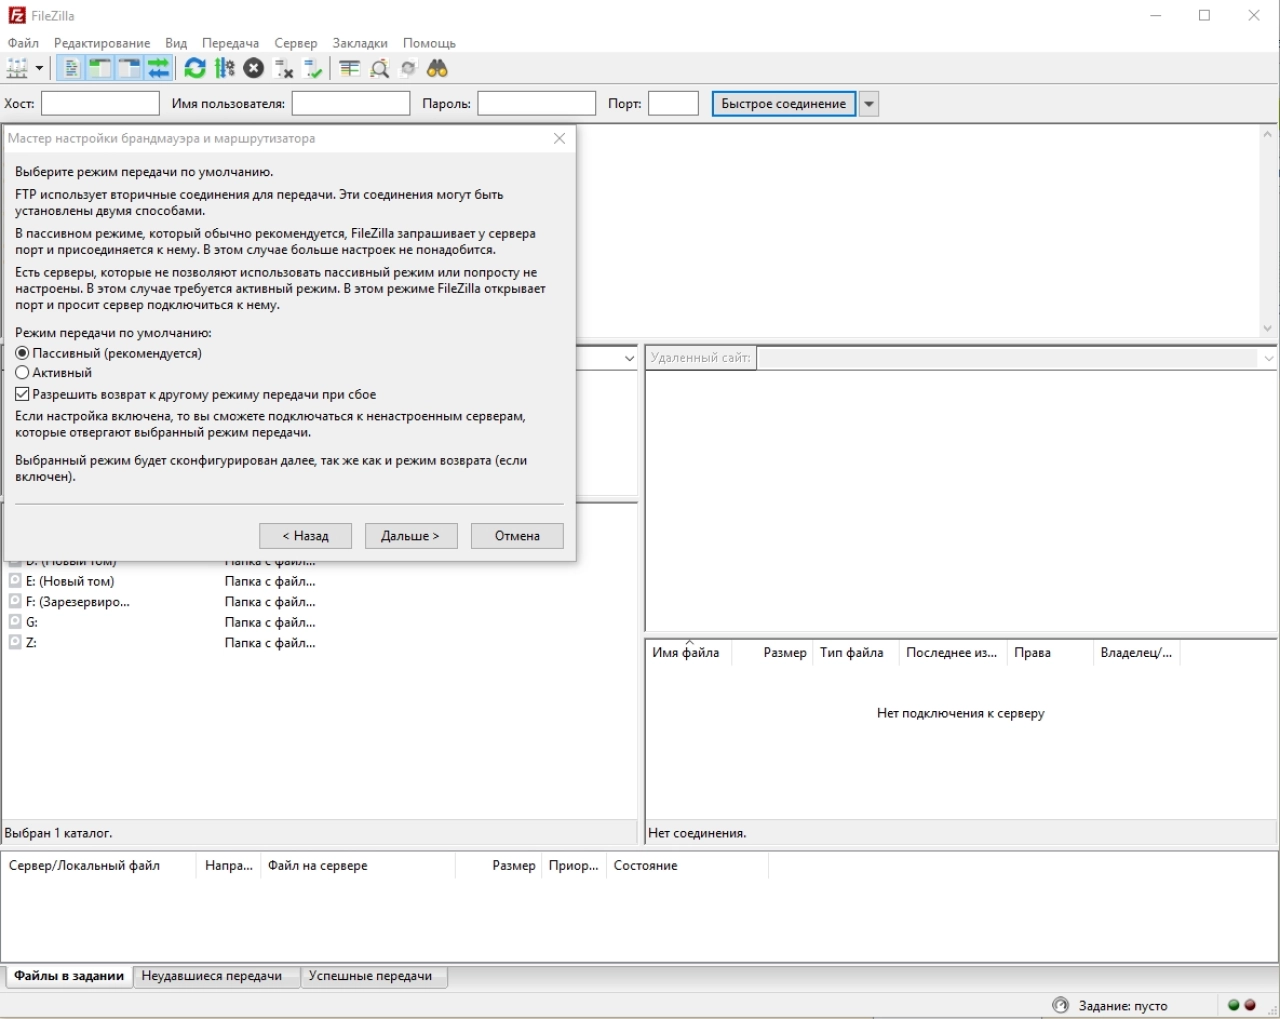Click the Состояние queue column header
Viewport: 1280px width, 1019px height.
(687, 866)
